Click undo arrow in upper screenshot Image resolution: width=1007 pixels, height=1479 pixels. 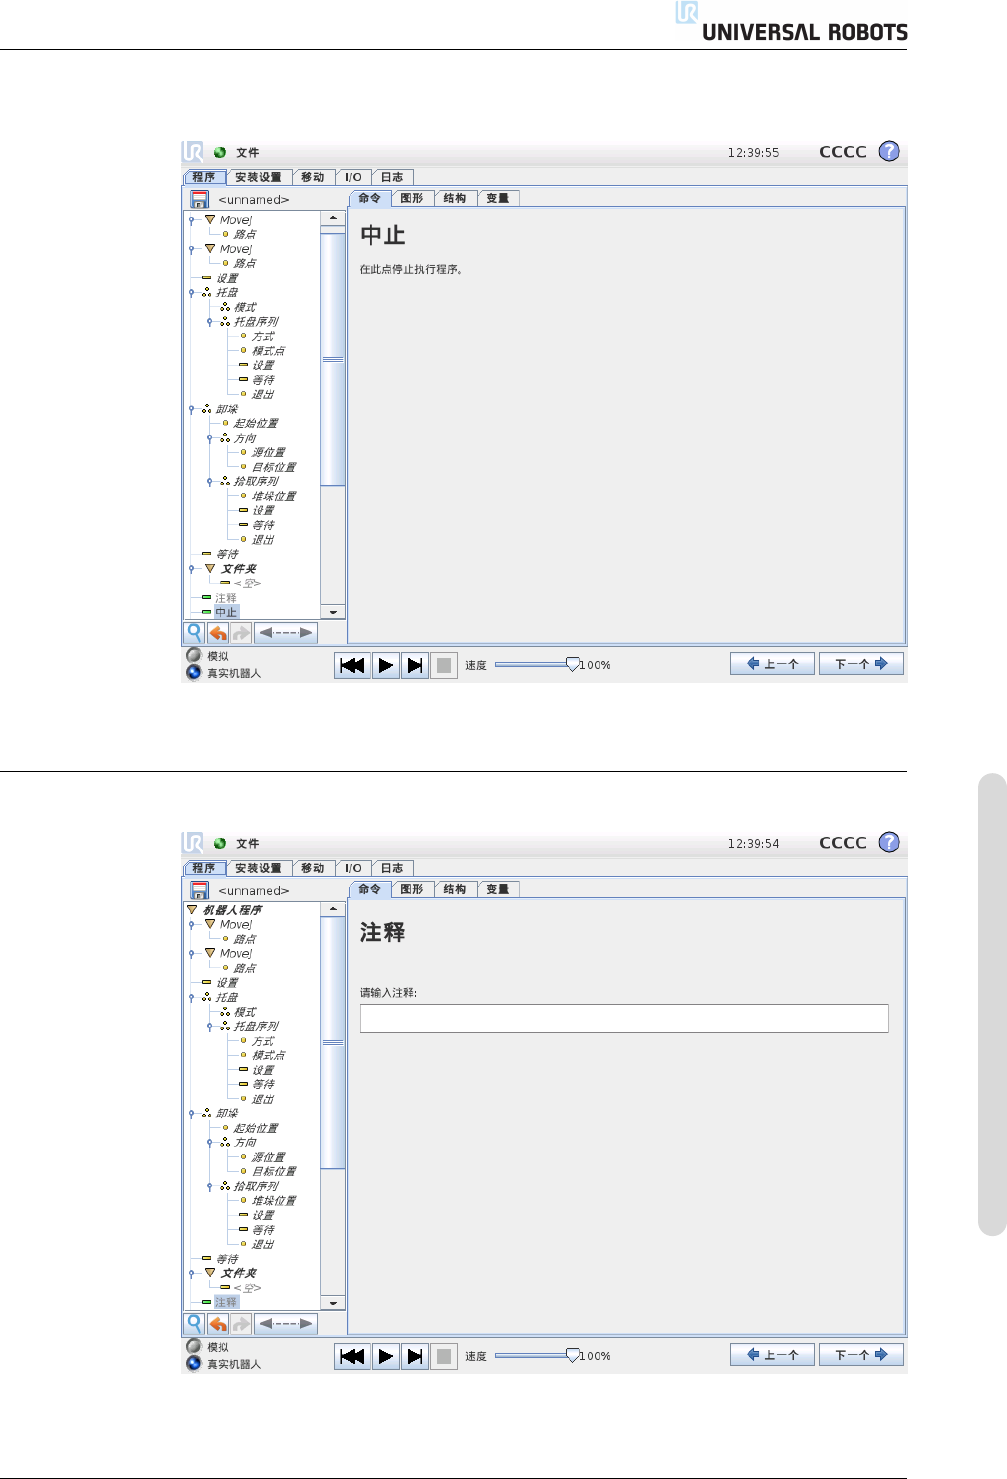point(218,632)
